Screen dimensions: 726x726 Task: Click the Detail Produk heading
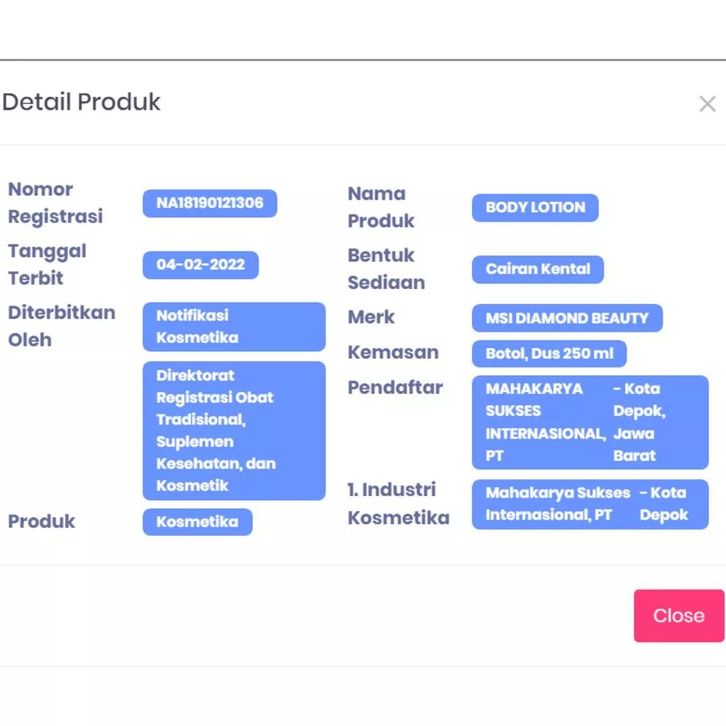81,102
